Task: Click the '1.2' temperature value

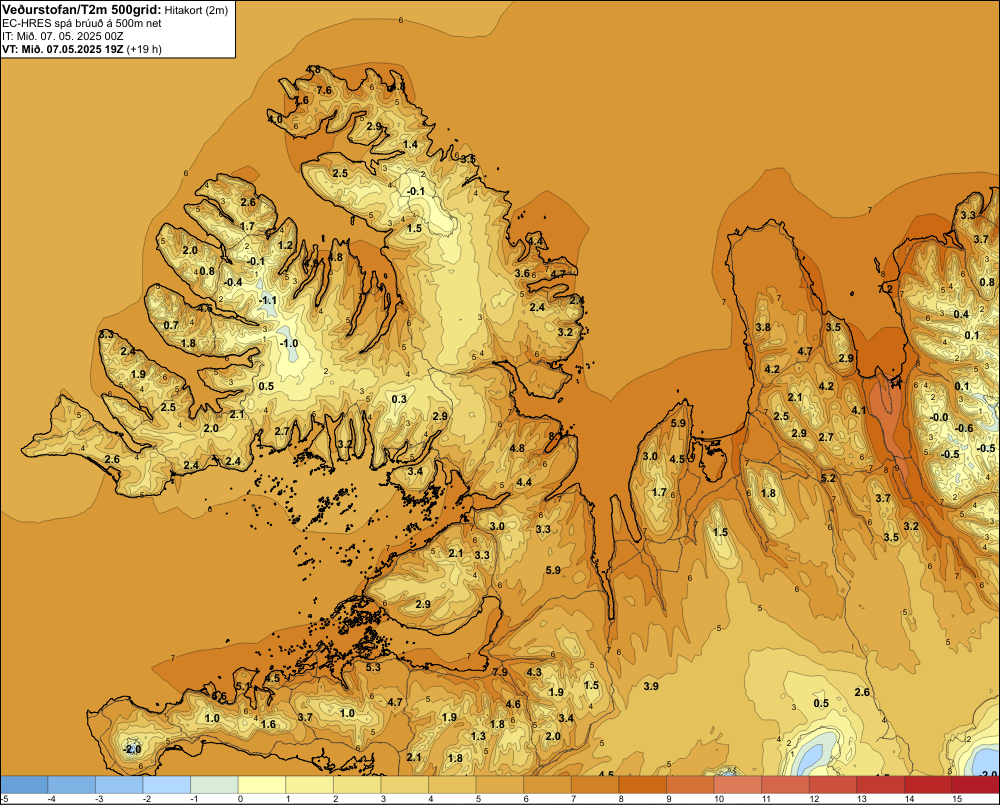Action: point(286,245)
